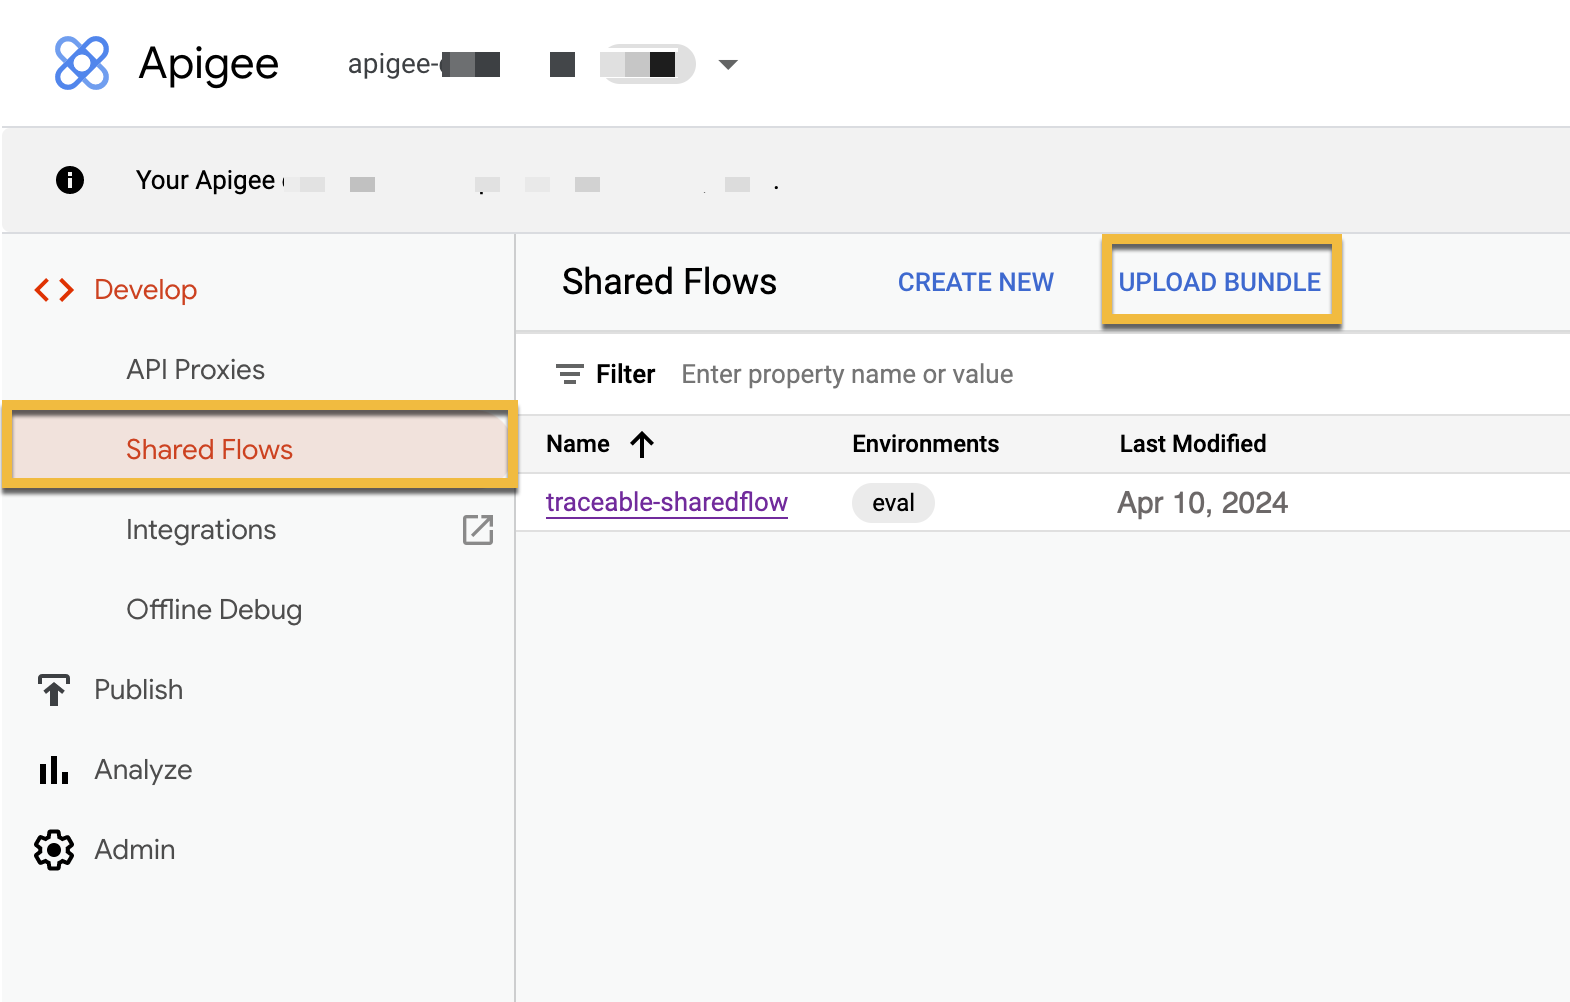Open the Admin section
The height and width of the screenshot is (1002, 1570).
135,850
